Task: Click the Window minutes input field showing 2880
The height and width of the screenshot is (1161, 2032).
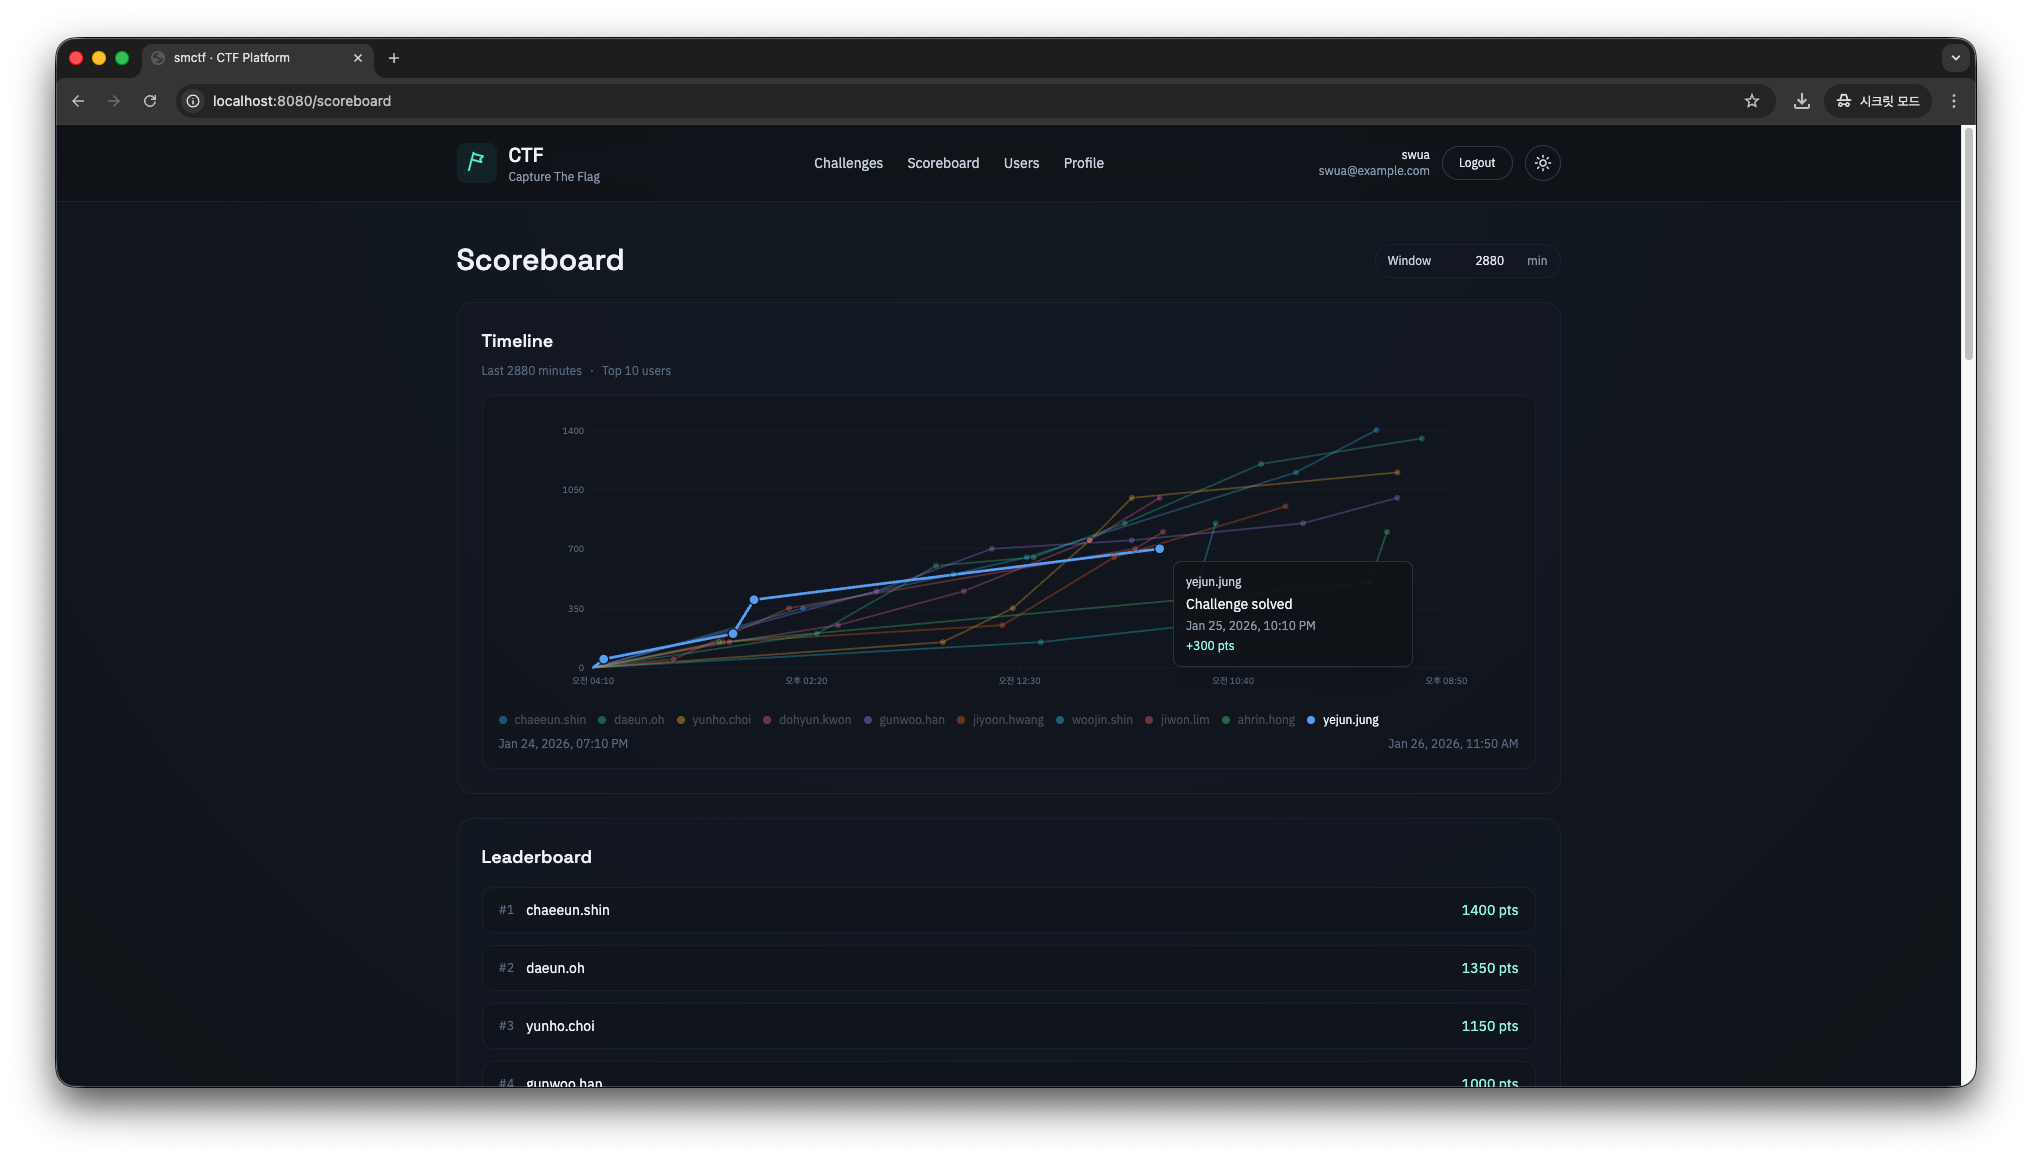Action: (x=1488, y=261)
